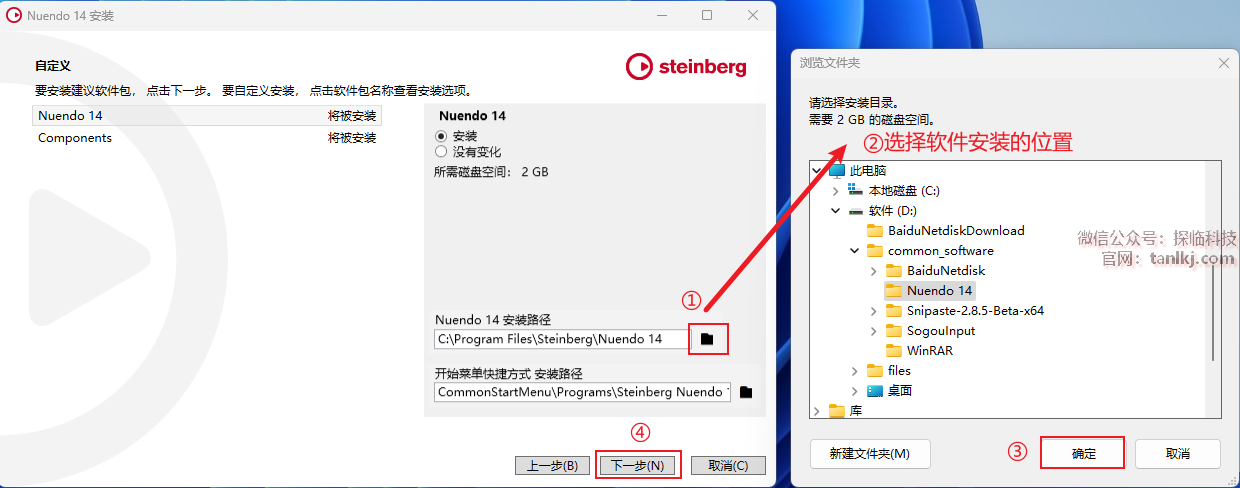Select the WinRAR folder icon

[894, 351]
